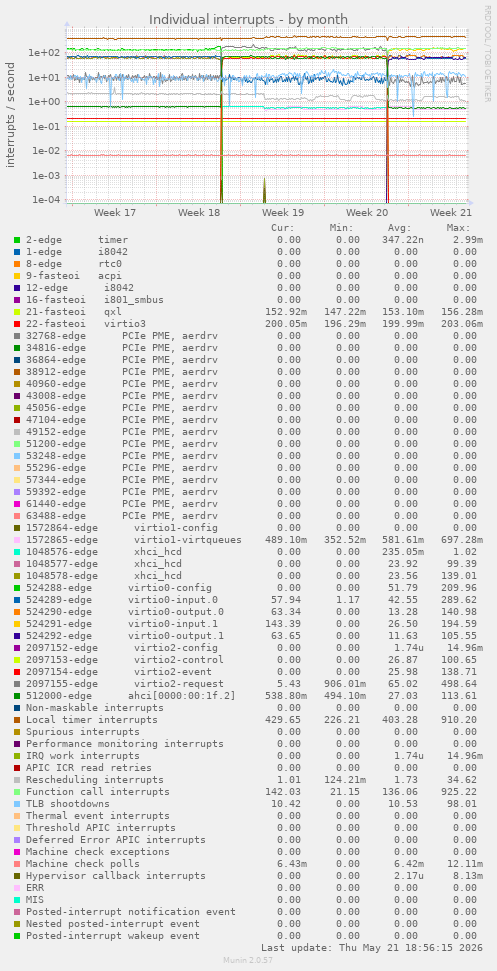Screen dimensions: 497x971
Task: Click the green timer legend swatch
Action: point(17,240)
